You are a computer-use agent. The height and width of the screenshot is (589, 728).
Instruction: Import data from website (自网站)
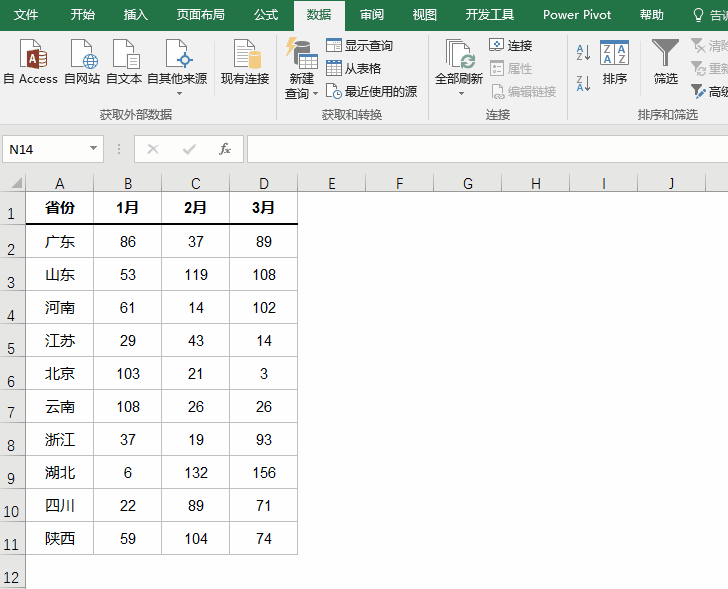point(82,61)
